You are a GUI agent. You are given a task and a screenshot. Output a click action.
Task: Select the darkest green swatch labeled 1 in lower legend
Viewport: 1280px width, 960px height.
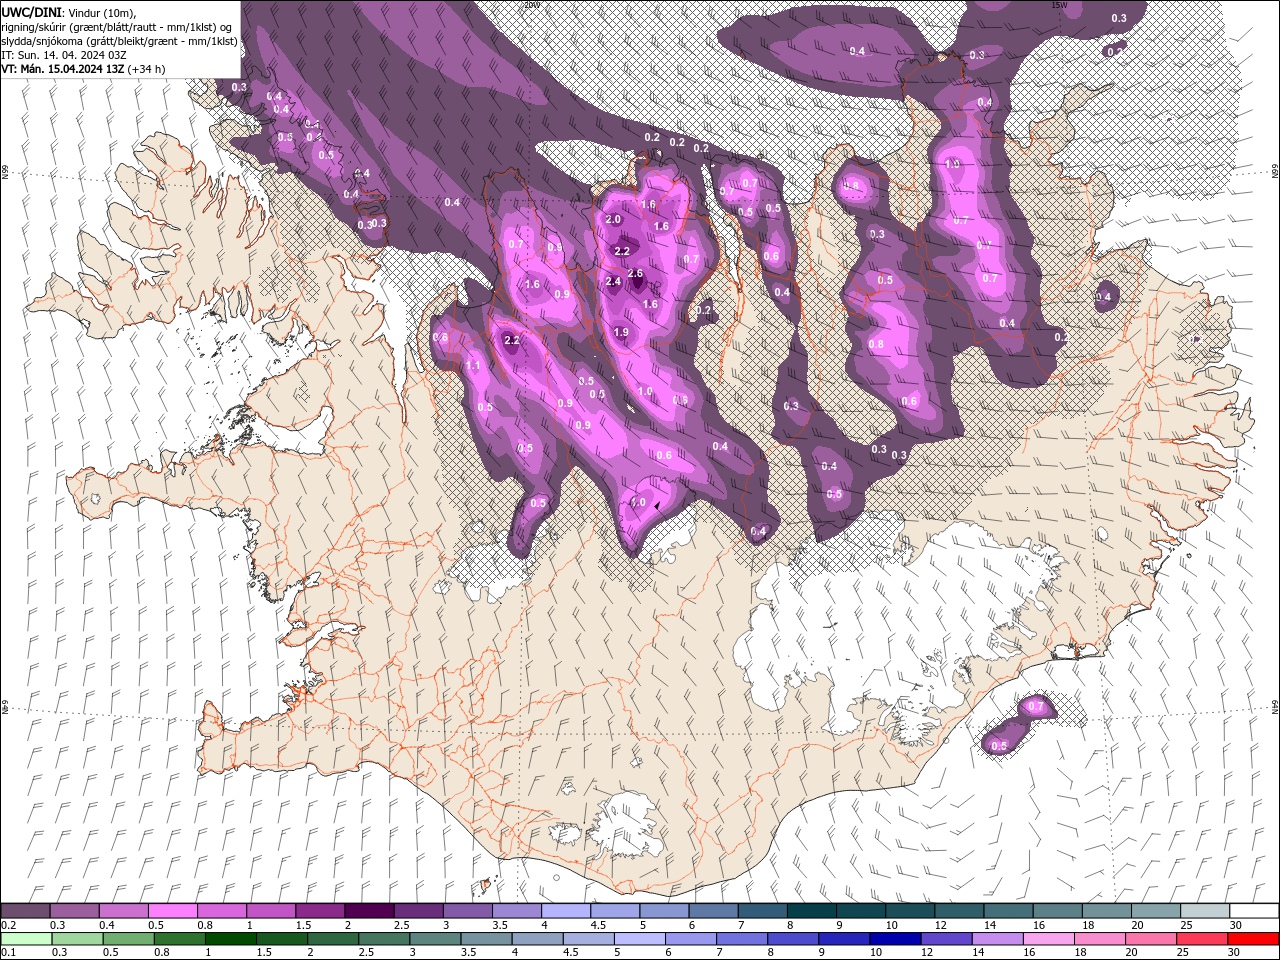(231, 939)
